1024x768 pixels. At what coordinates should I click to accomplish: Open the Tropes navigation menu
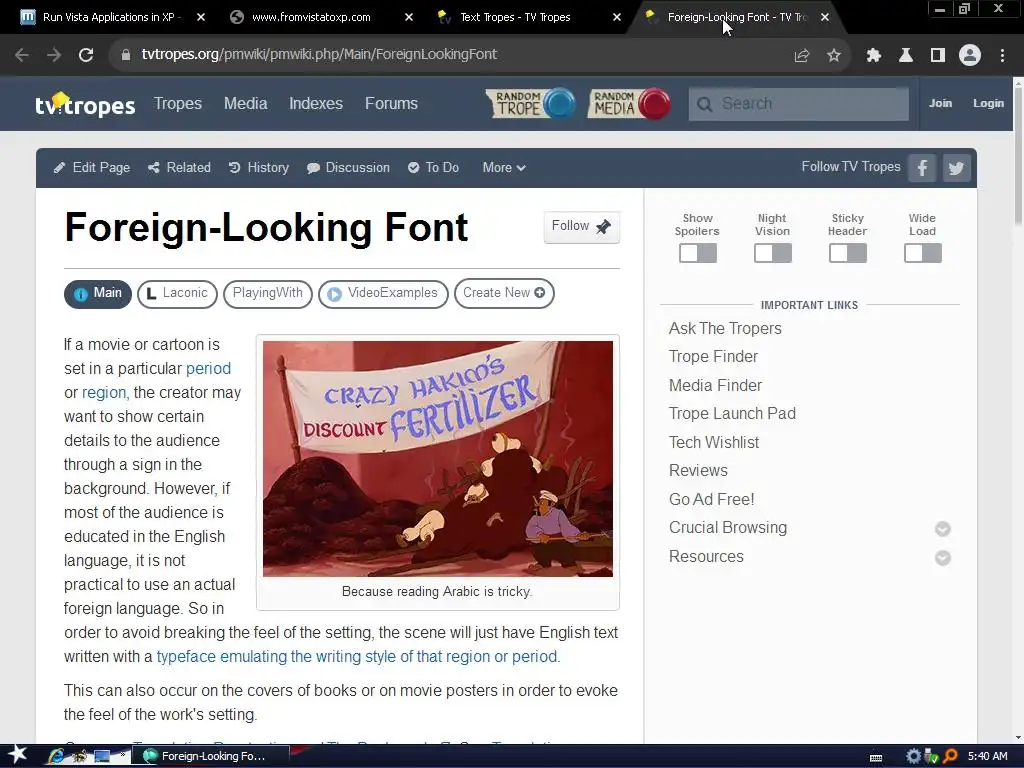[x=178, y=103]
